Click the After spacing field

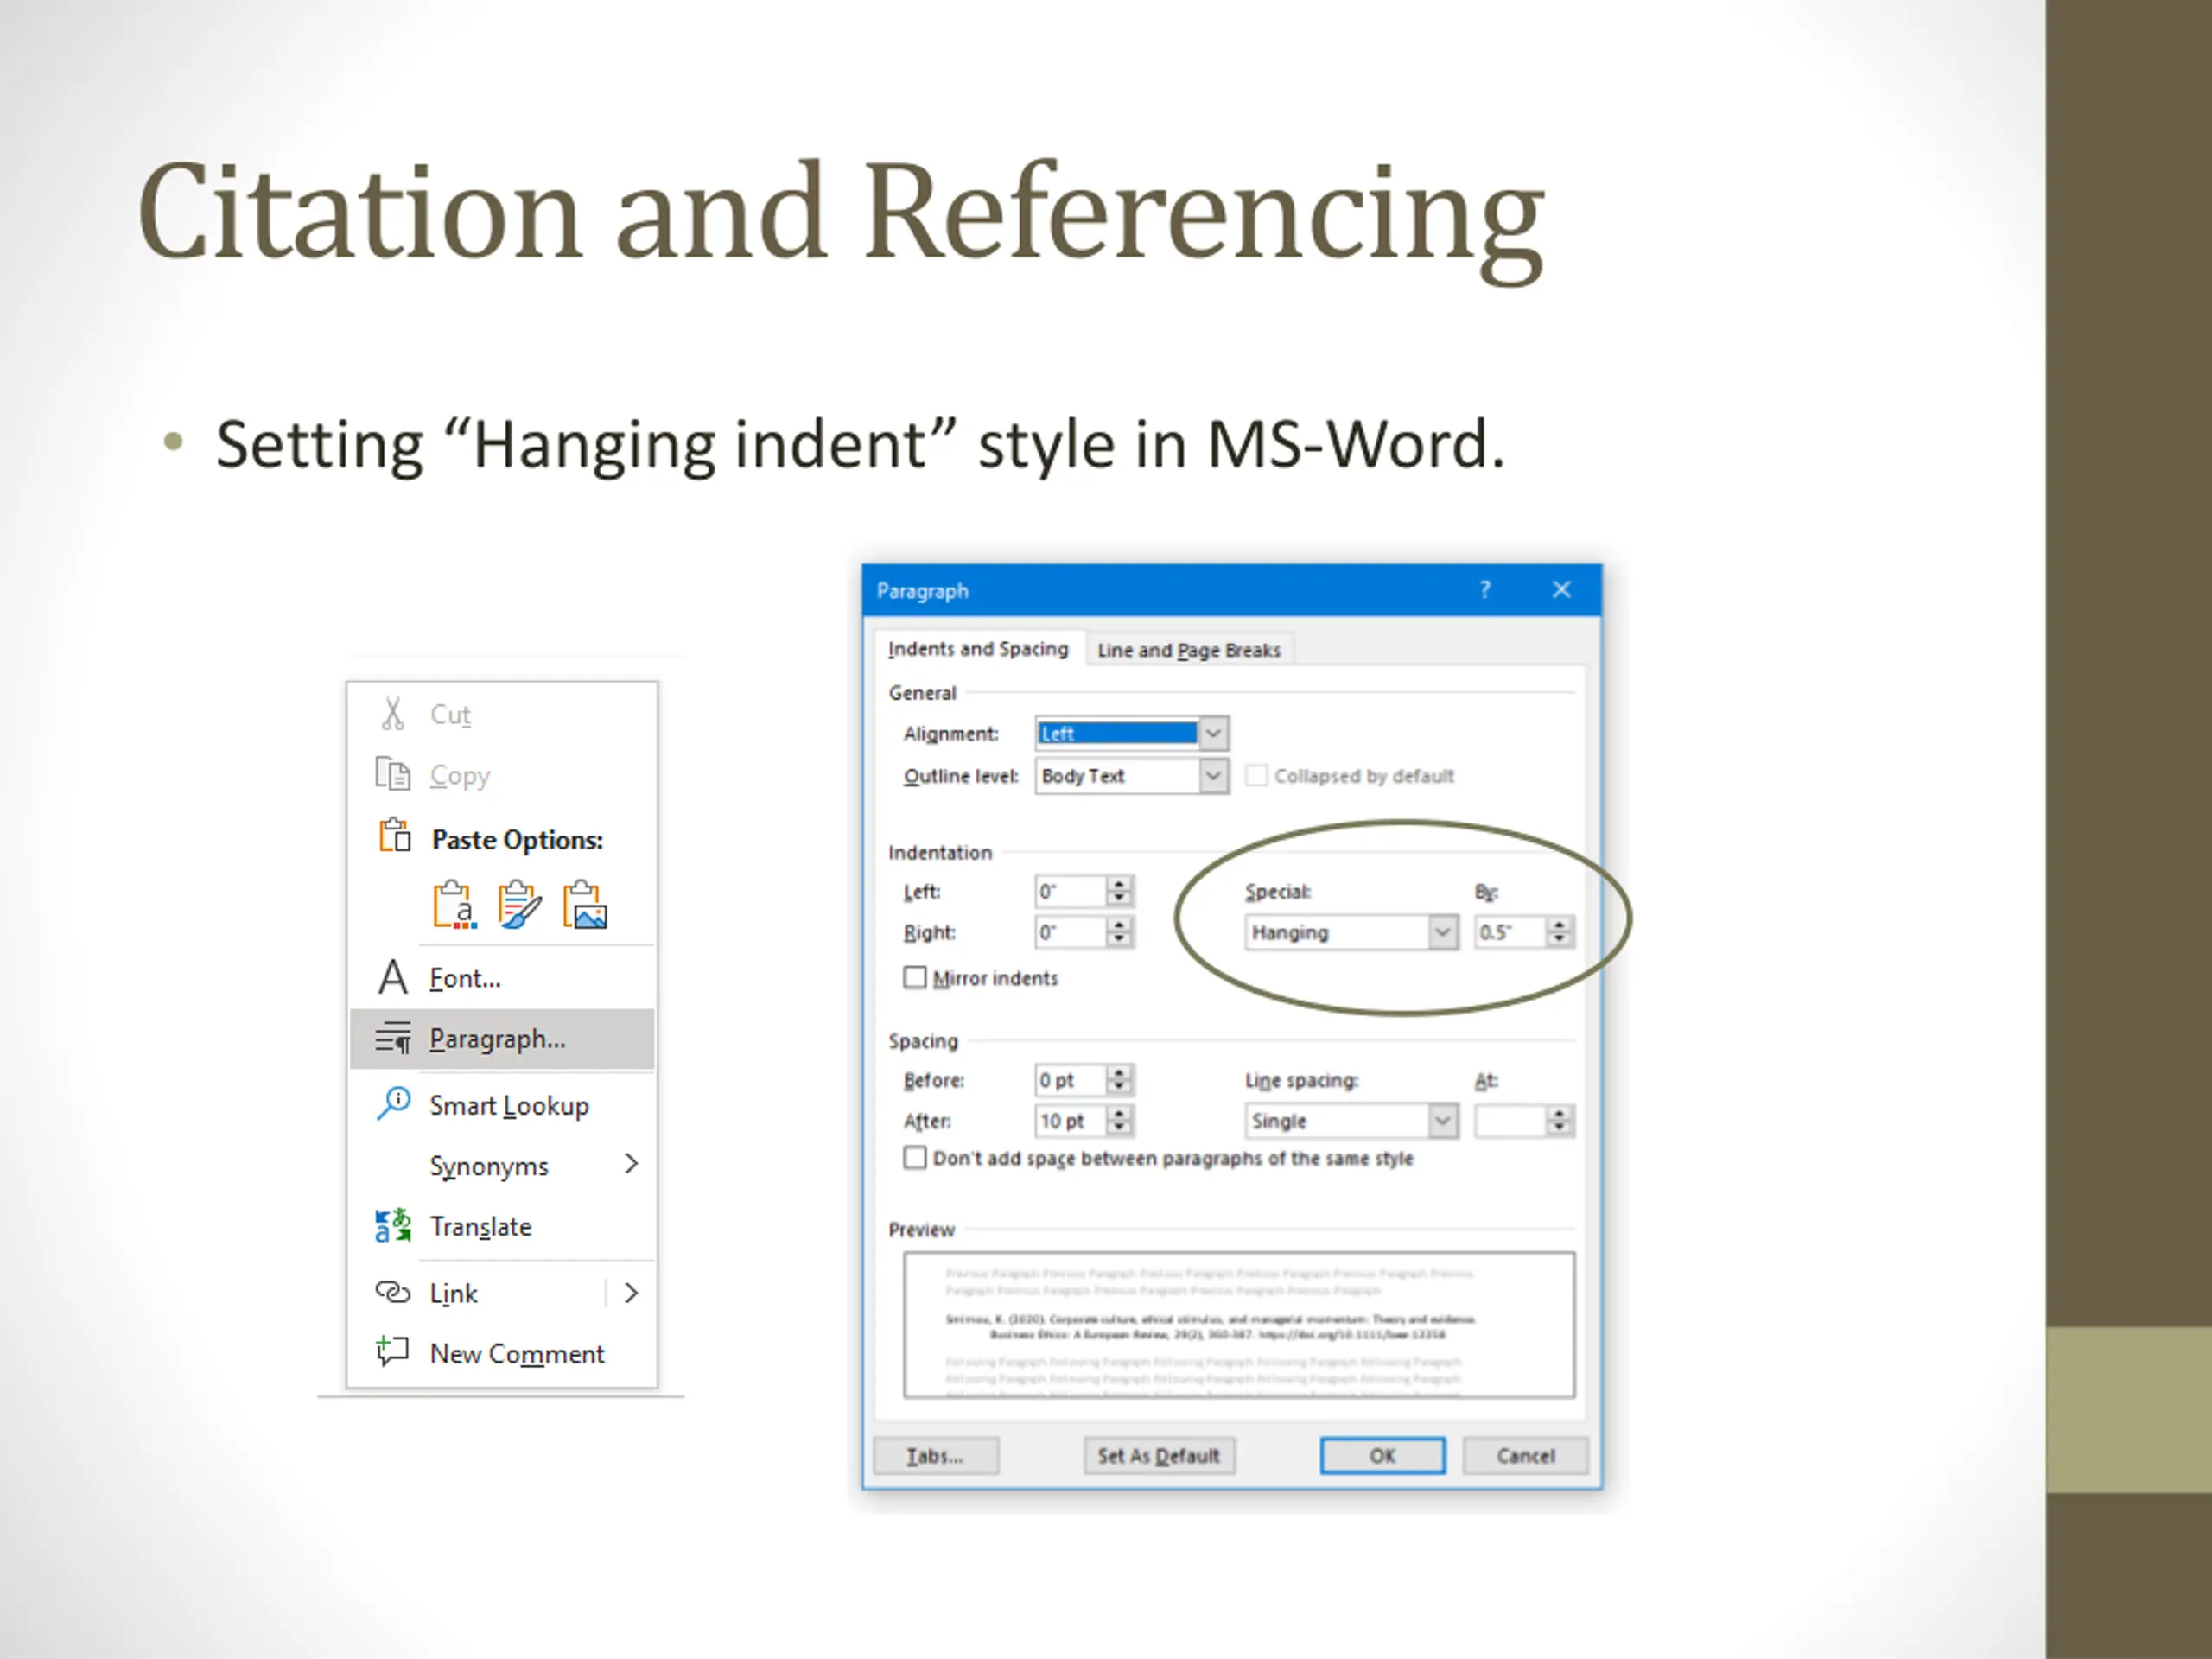click(x=1071, y=1121)
